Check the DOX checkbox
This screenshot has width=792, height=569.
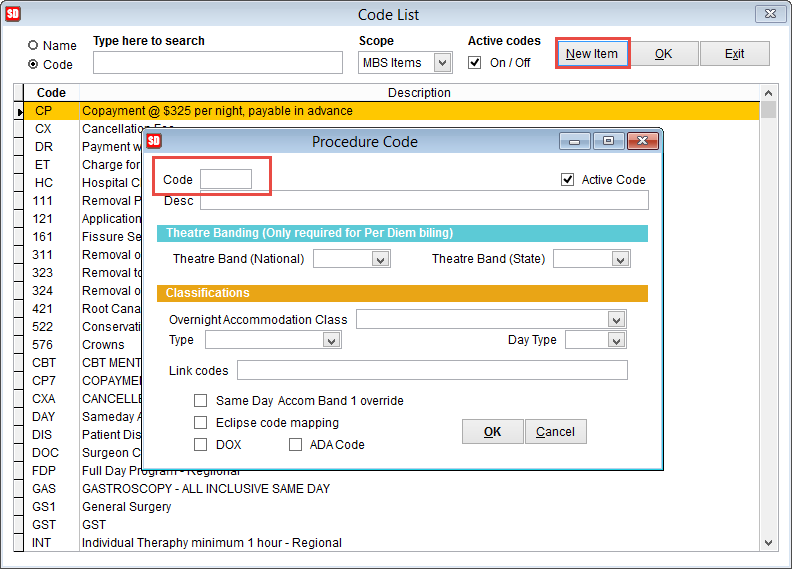(x=201, y=444)
